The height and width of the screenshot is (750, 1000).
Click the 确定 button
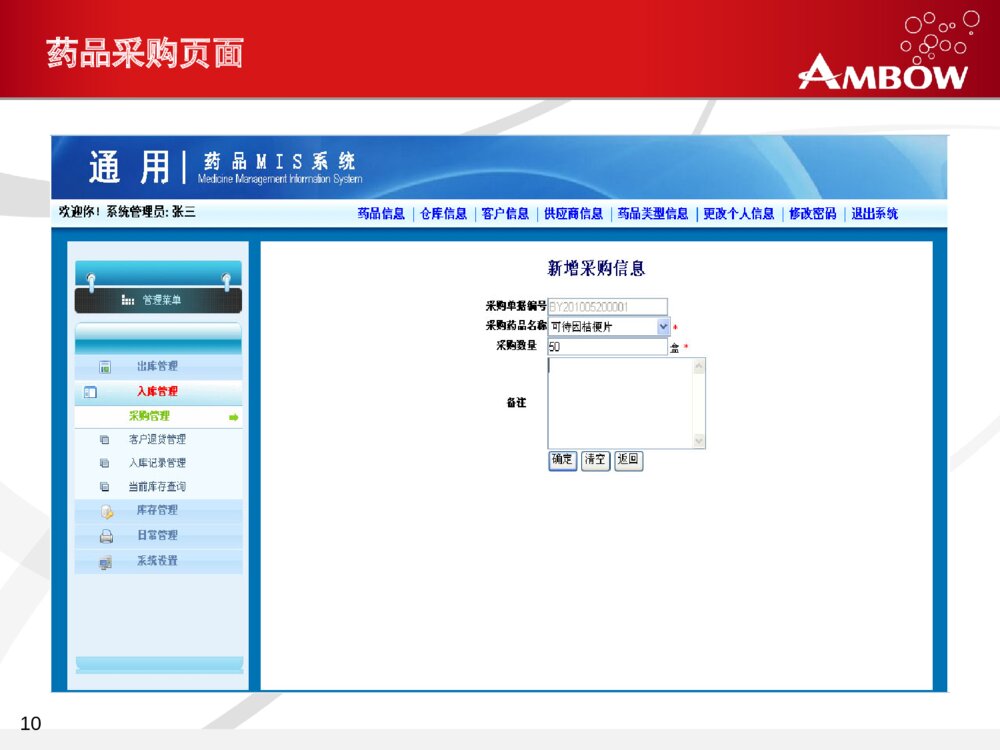point(562,460)
